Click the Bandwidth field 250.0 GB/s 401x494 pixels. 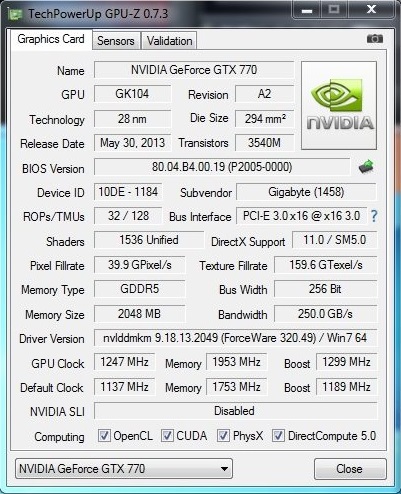(x=326, y=314)
